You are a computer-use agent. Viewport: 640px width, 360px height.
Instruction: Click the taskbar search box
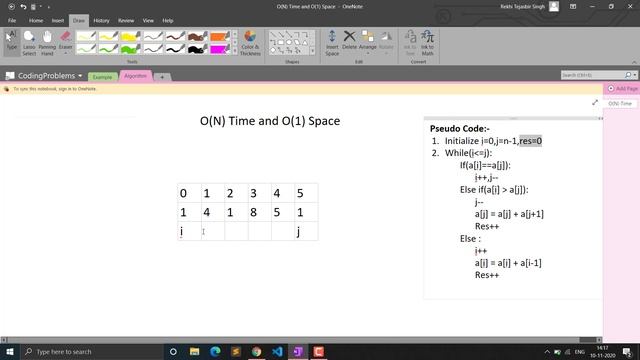[x=92, y=351]
